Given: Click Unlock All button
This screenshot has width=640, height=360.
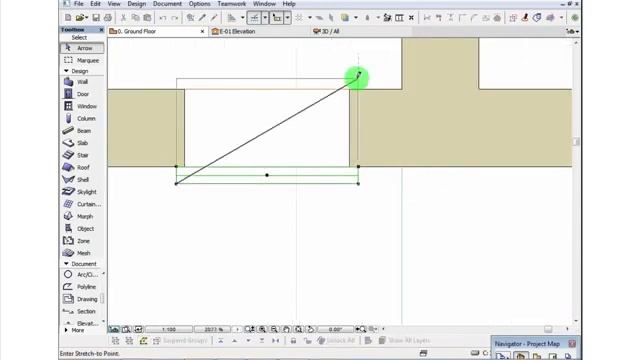Looking at the screenshot, I should coord(336,341).
